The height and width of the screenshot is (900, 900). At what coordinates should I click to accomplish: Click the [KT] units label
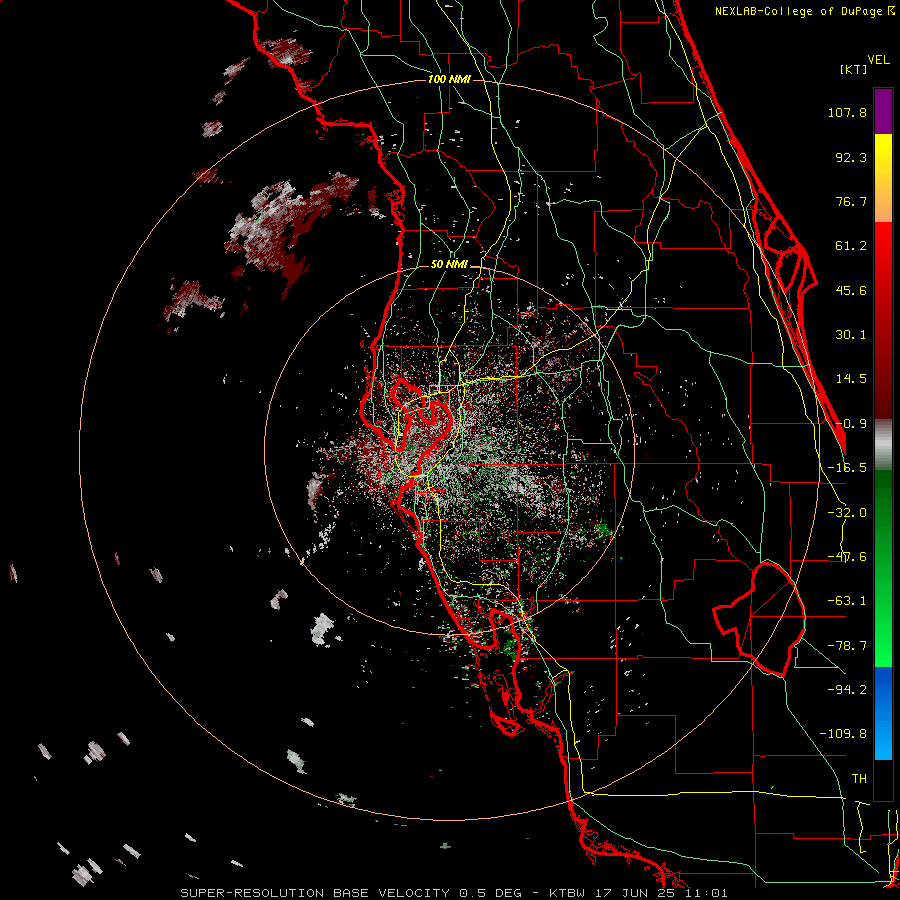coord(853,69)
